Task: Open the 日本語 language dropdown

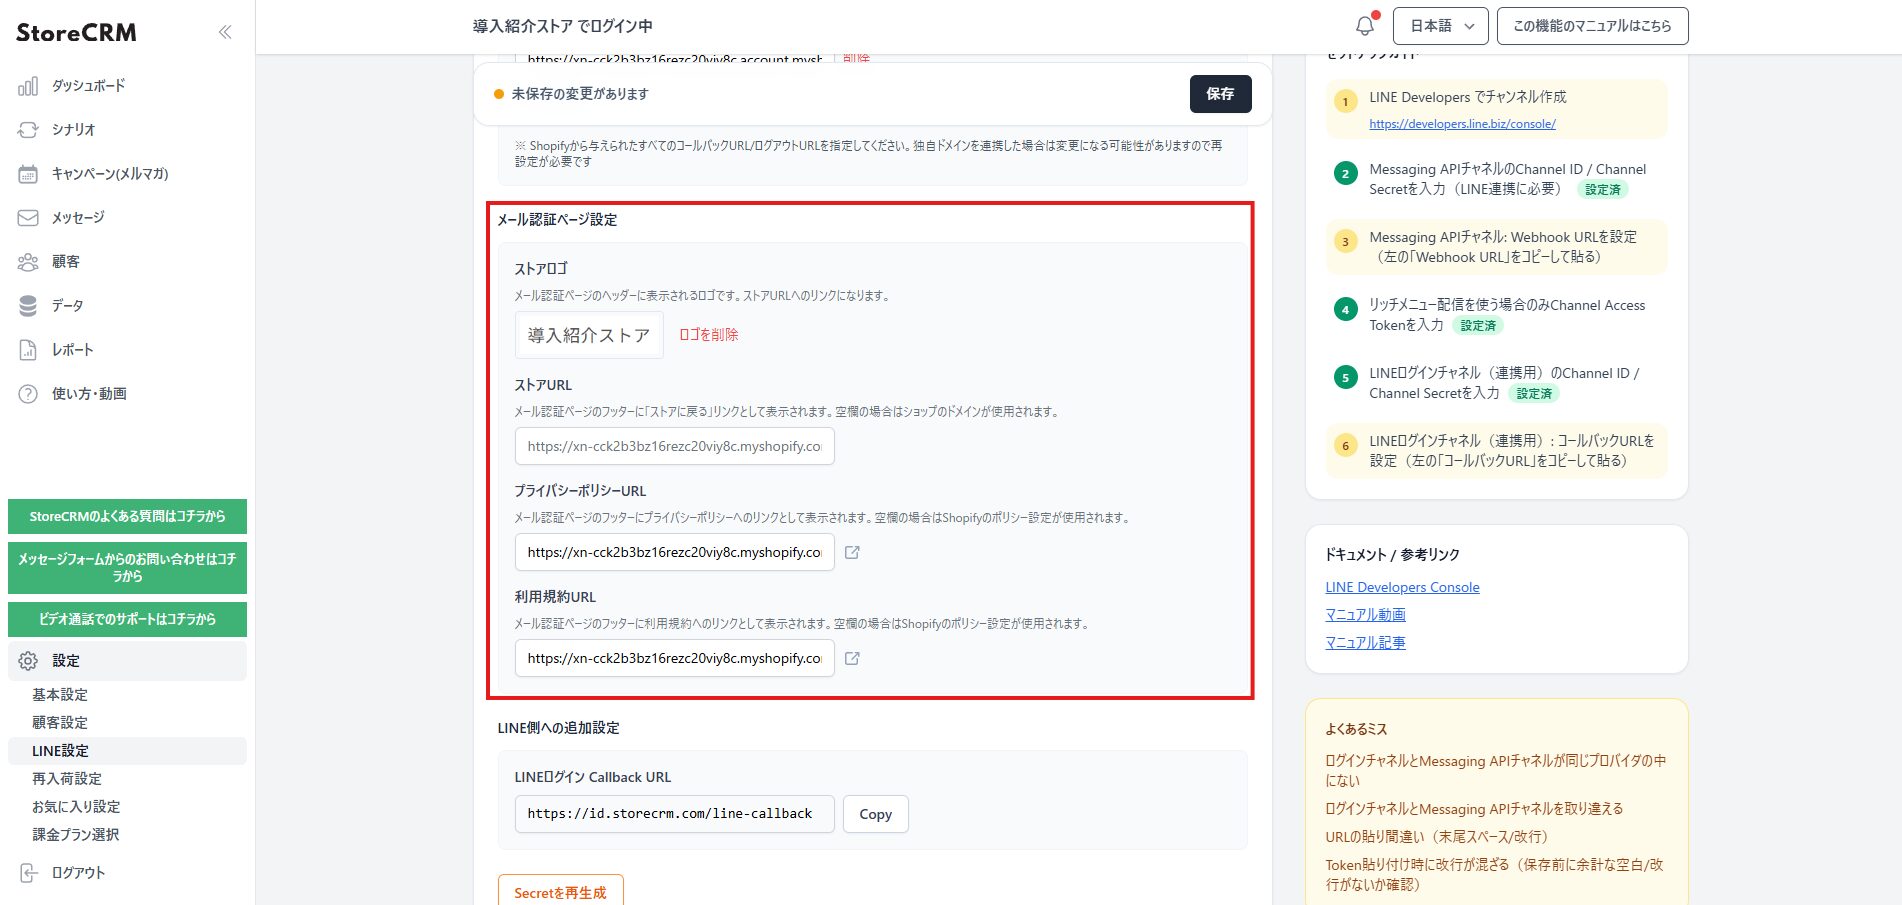Action: (1441, 26)
